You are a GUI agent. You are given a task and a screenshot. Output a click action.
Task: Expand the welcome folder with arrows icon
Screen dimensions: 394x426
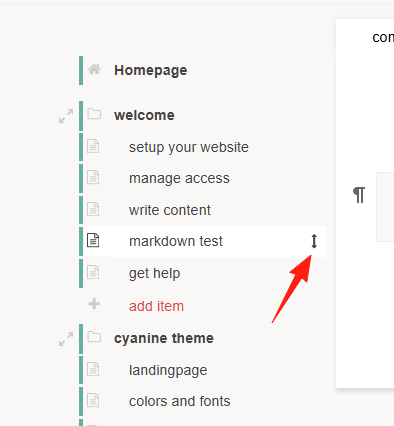click(66, 116)
